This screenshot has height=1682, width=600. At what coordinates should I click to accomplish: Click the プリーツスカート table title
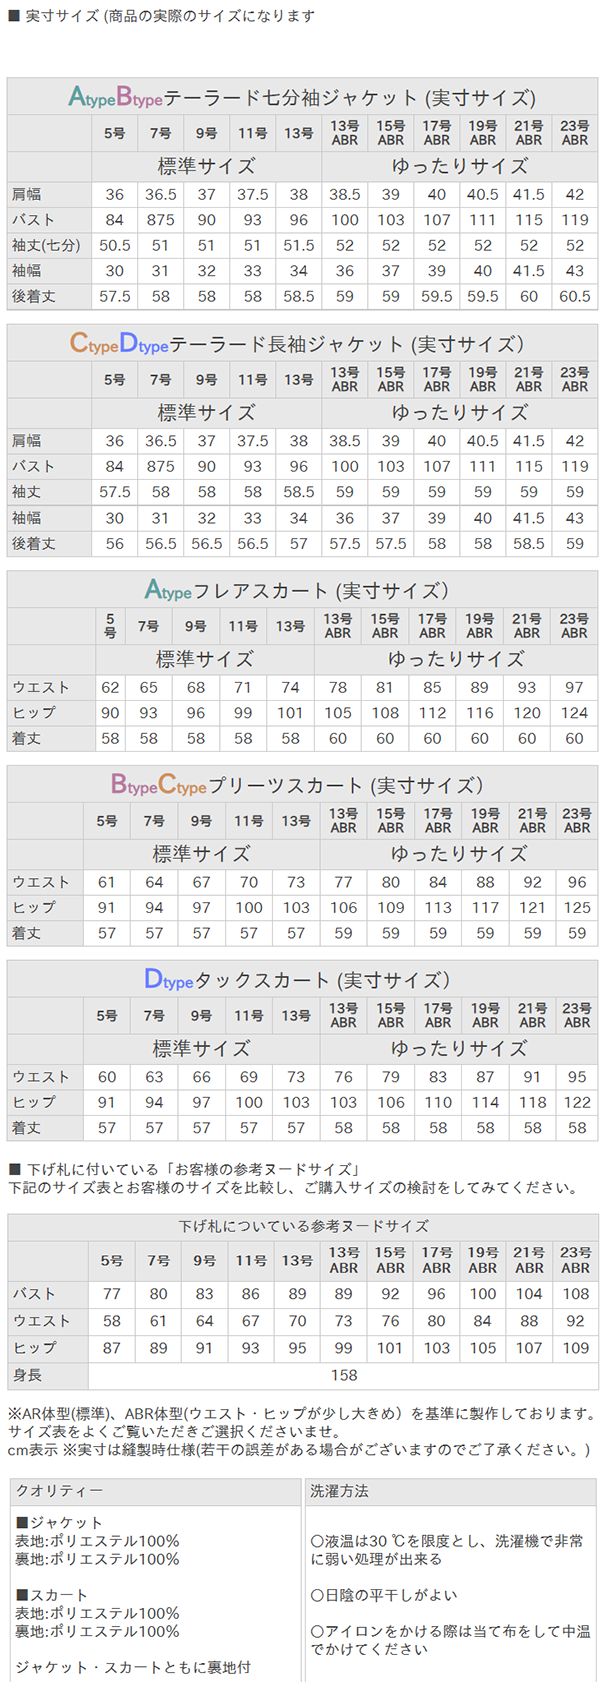[297, 785]
